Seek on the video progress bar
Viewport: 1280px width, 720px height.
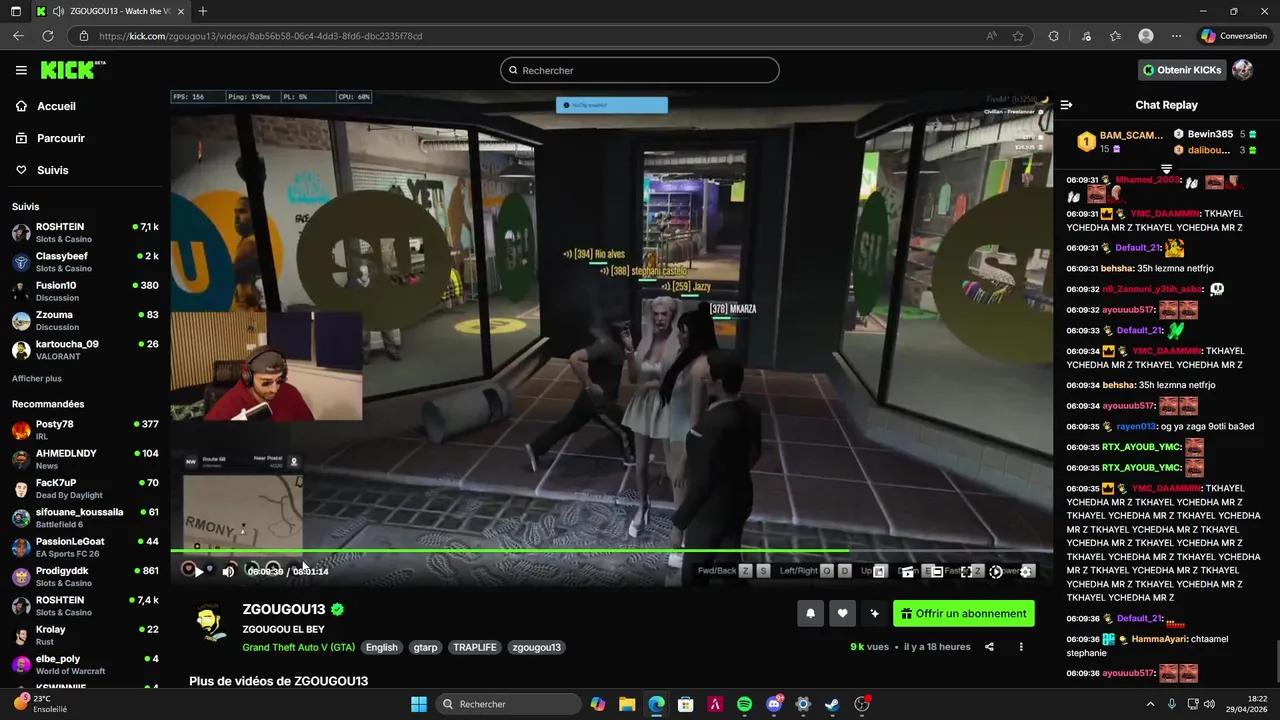[x=611, y=550]
